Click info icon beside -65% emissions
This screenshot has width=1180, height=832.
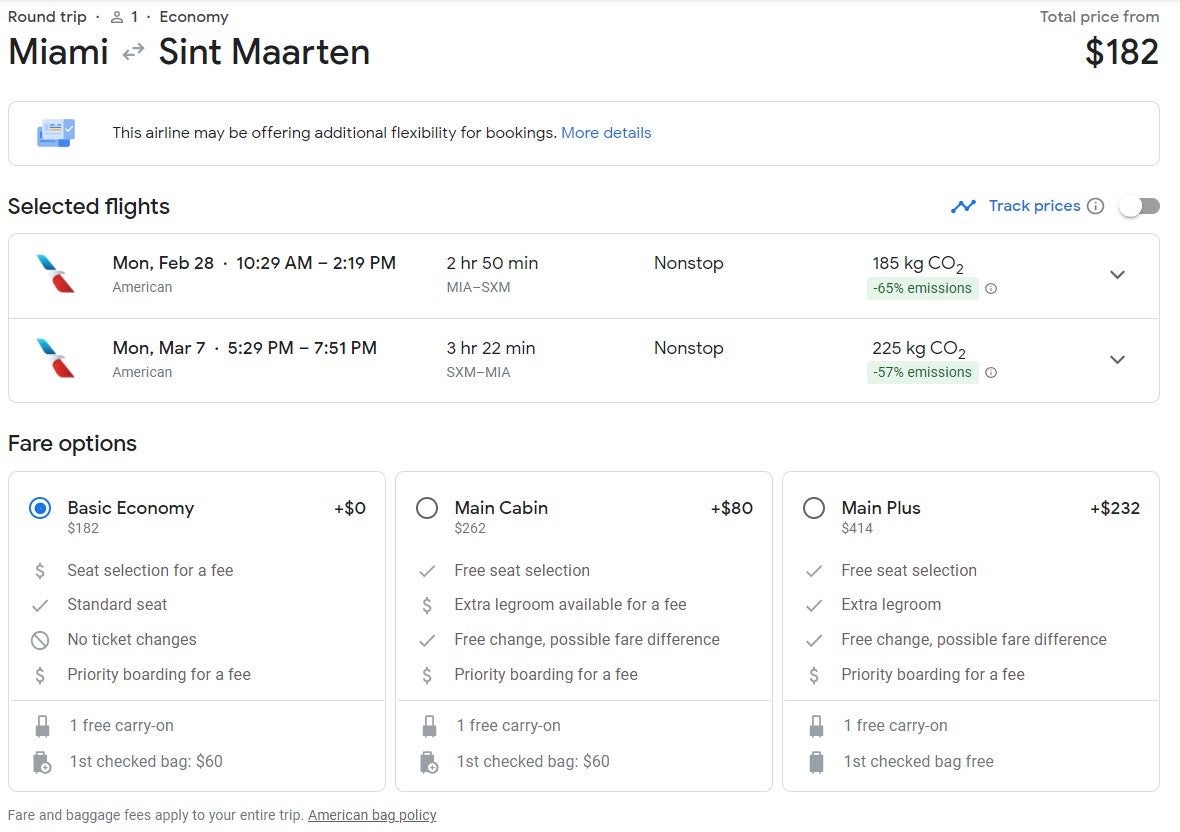991,289
